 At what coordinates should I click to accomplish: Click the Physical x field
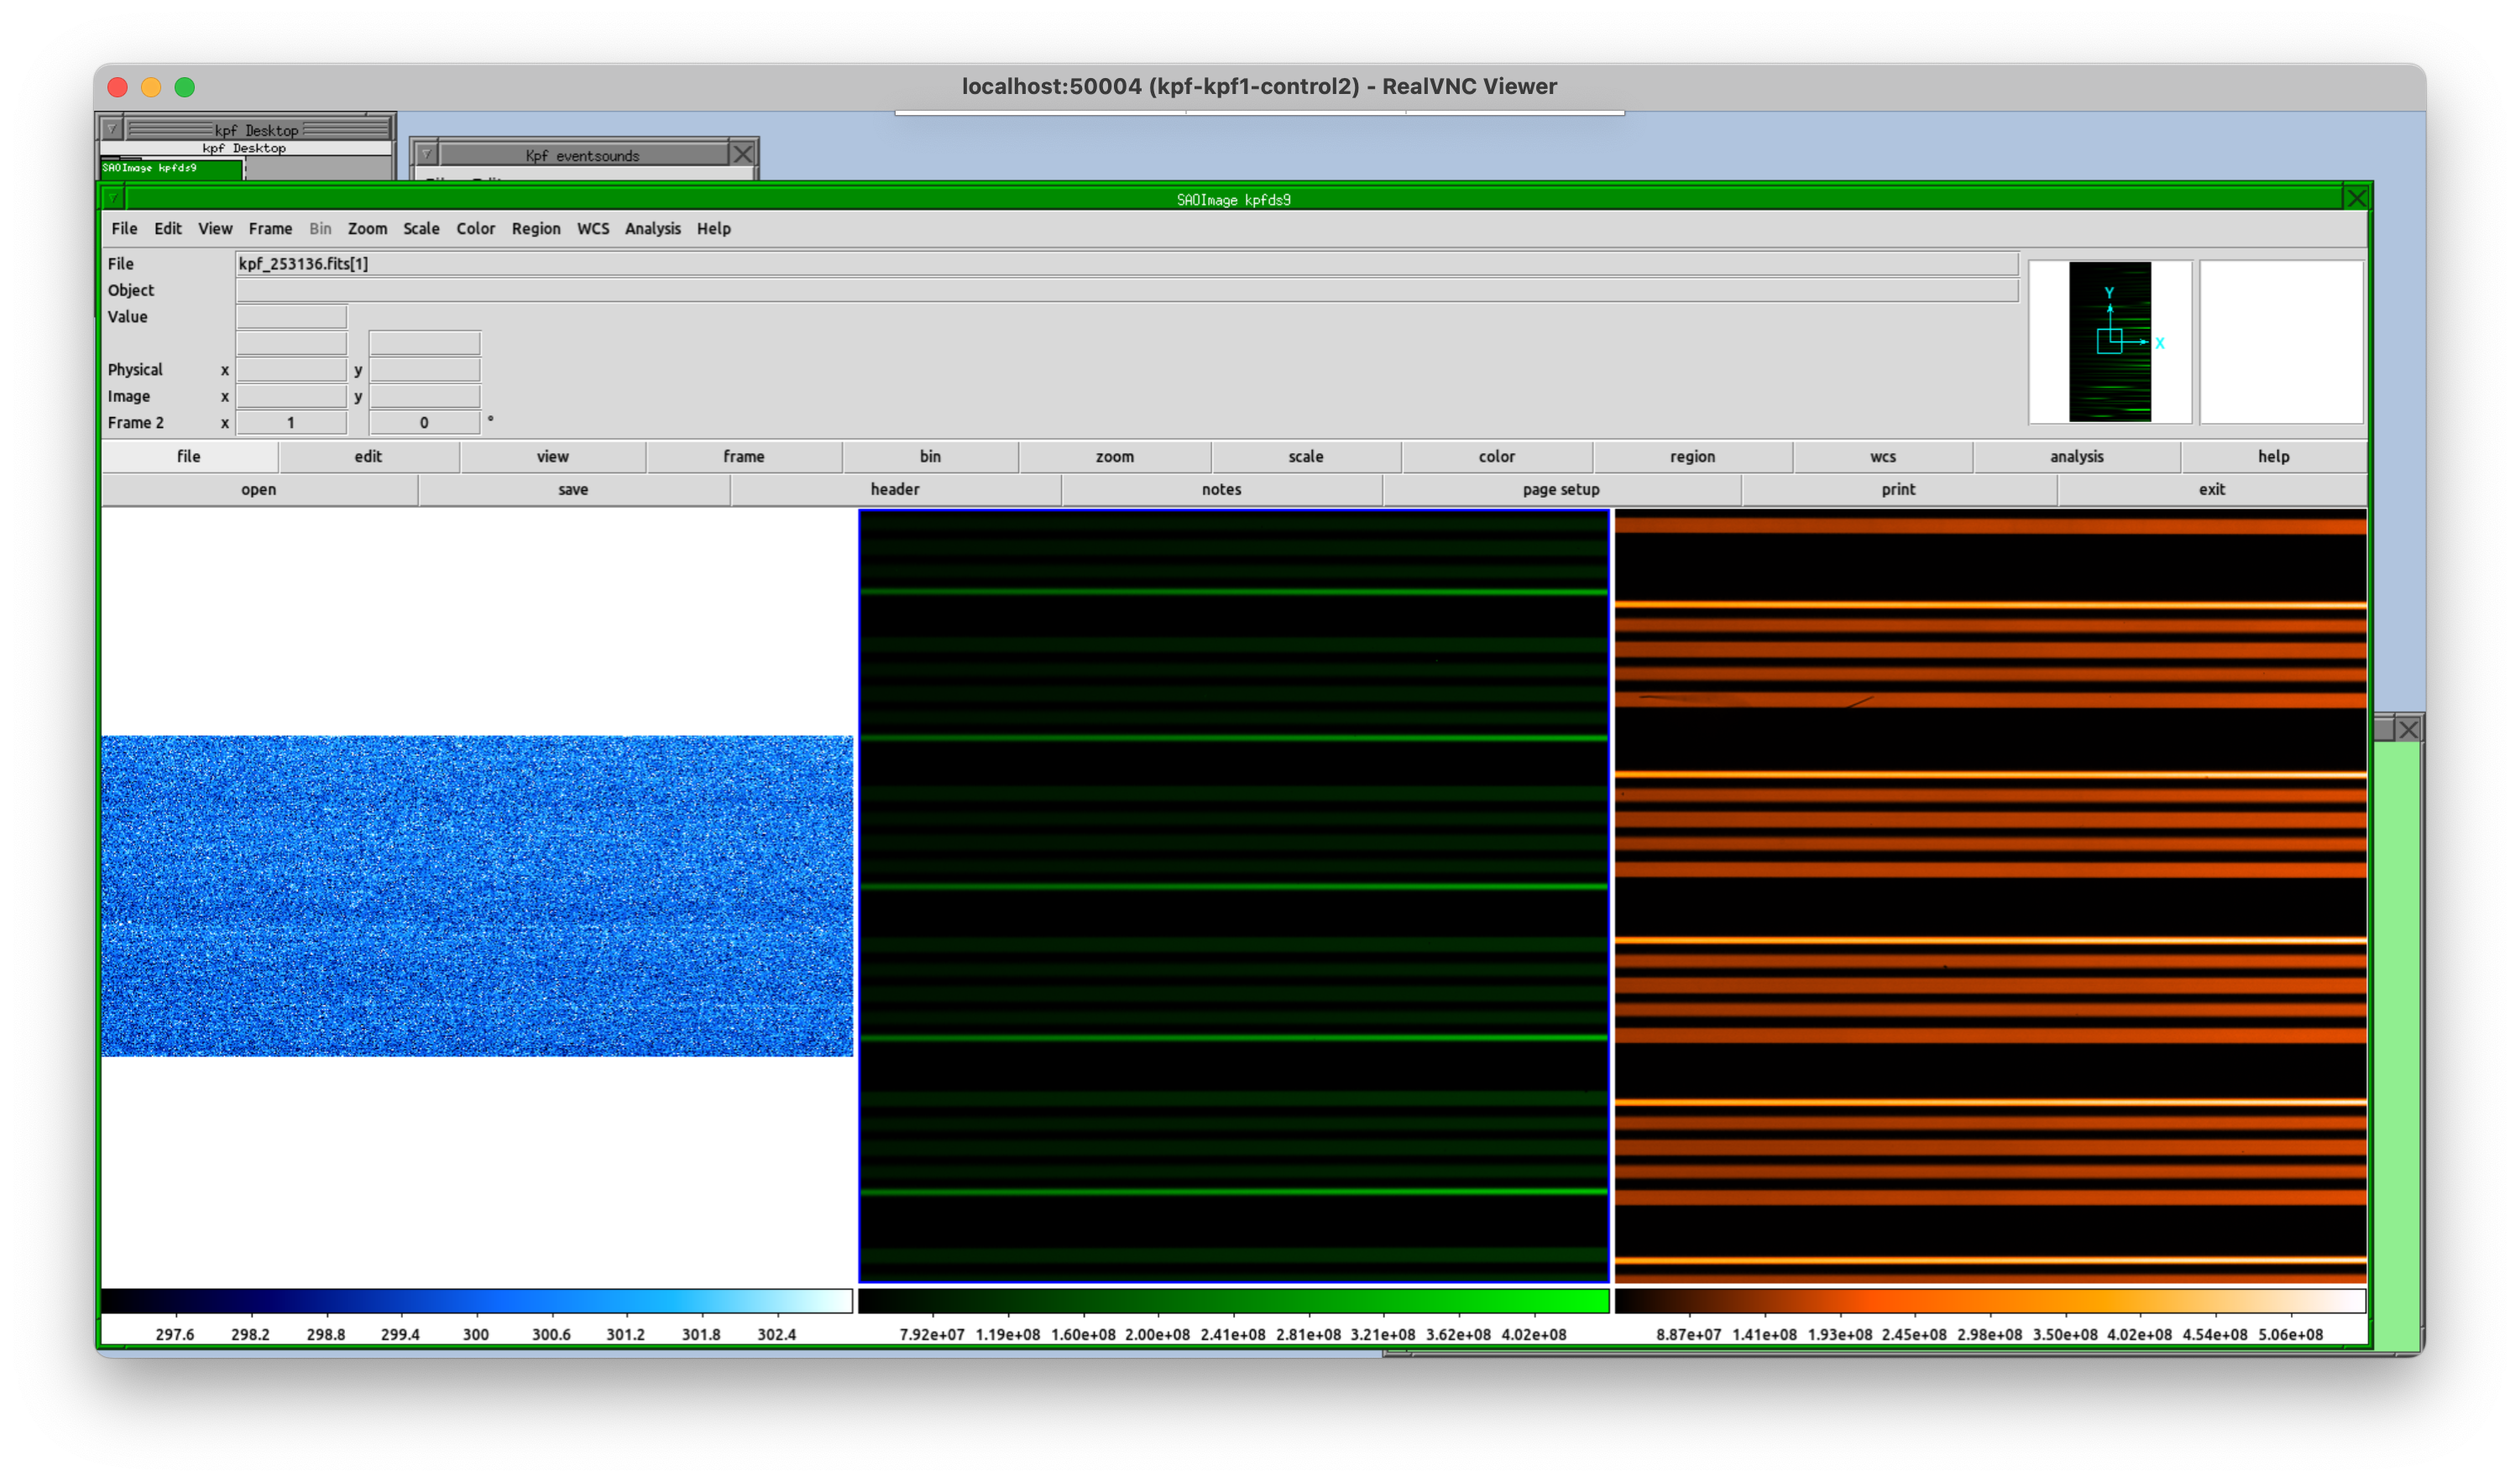click(291, 370)
